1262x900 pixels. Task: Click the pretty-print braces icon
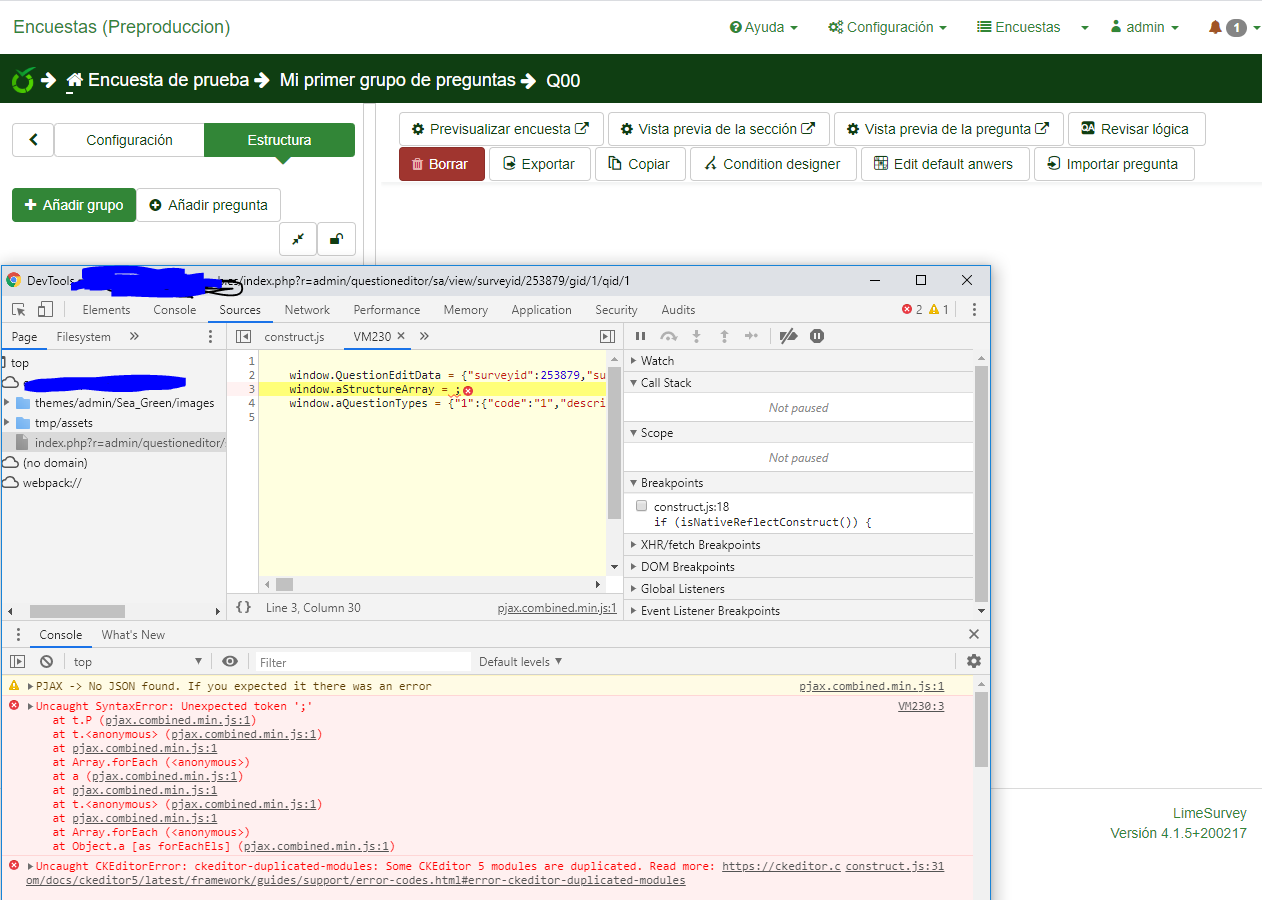pyautogui.click(x=243, y=607)
